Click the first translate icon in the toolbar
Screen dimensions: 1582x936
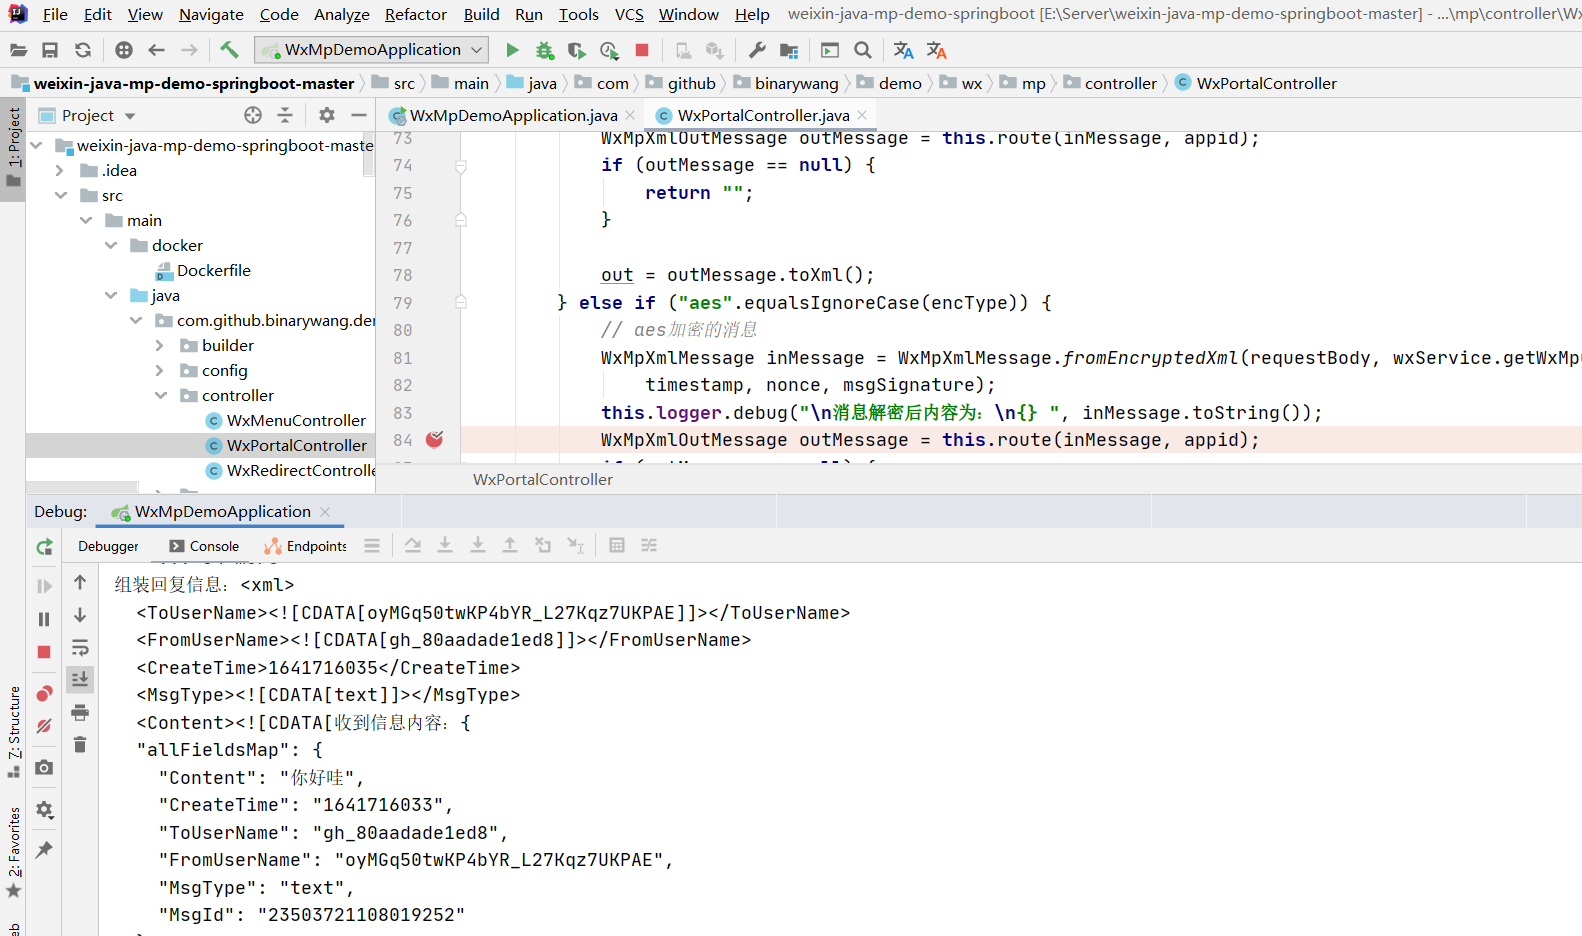coord(903,50)
